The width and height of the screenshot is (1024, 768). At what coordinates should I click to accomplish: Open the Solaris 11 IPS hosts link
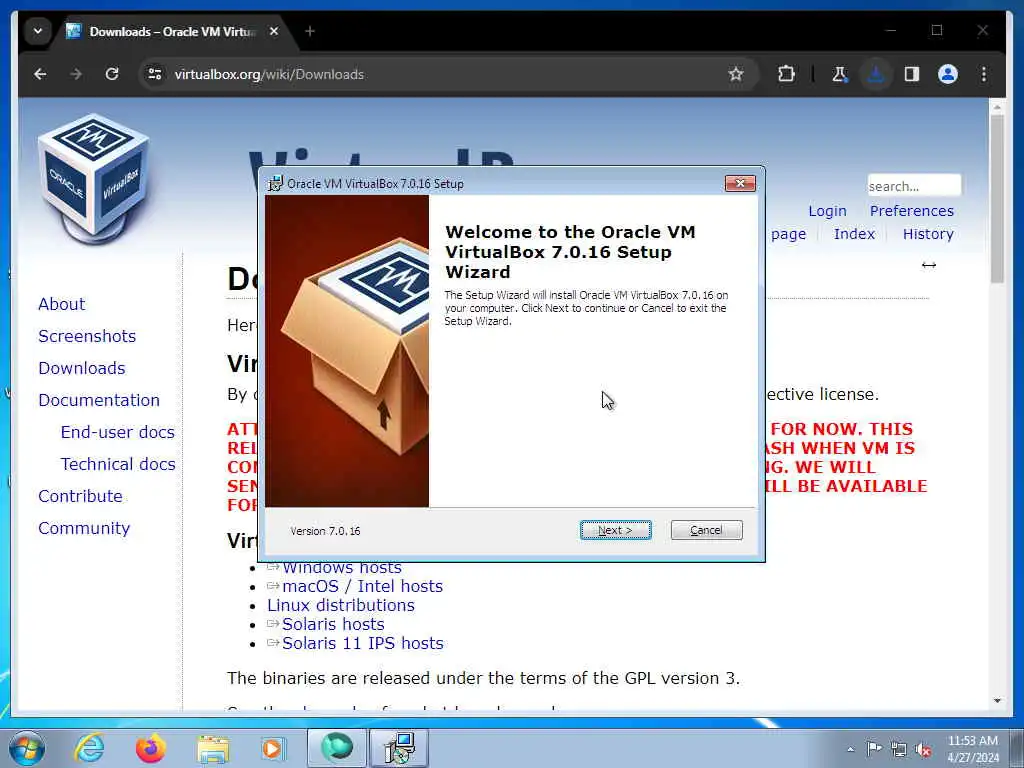362,643
